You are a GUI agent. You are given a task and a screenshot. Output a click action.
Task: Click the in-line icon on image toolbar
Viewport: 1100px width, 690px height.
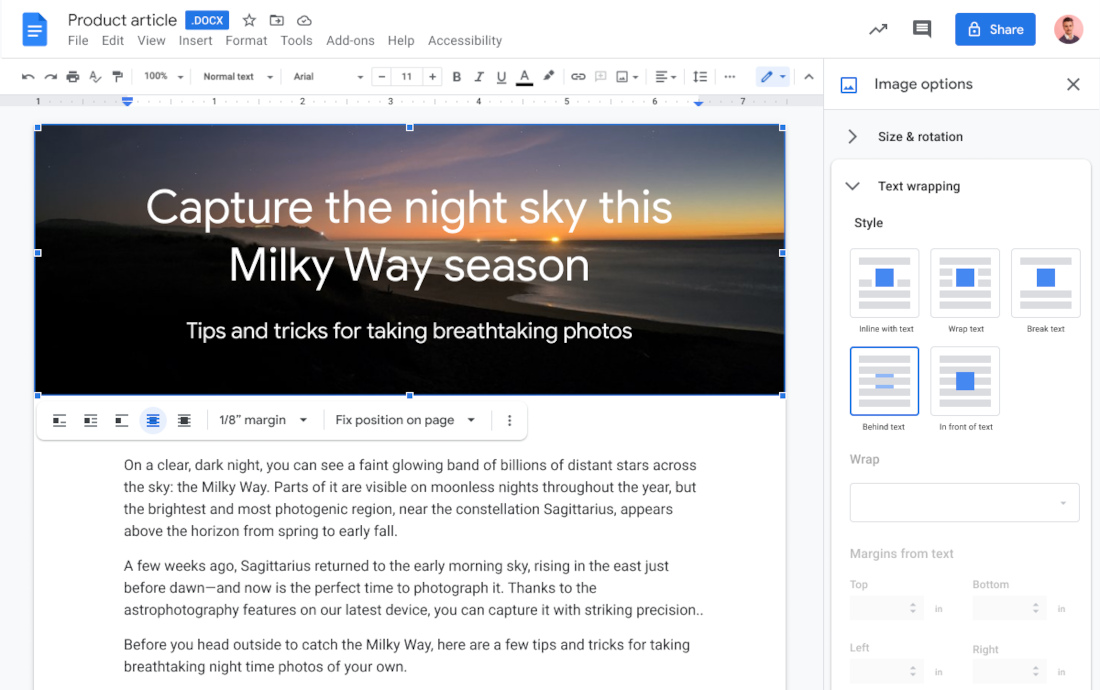coord(60,421)
